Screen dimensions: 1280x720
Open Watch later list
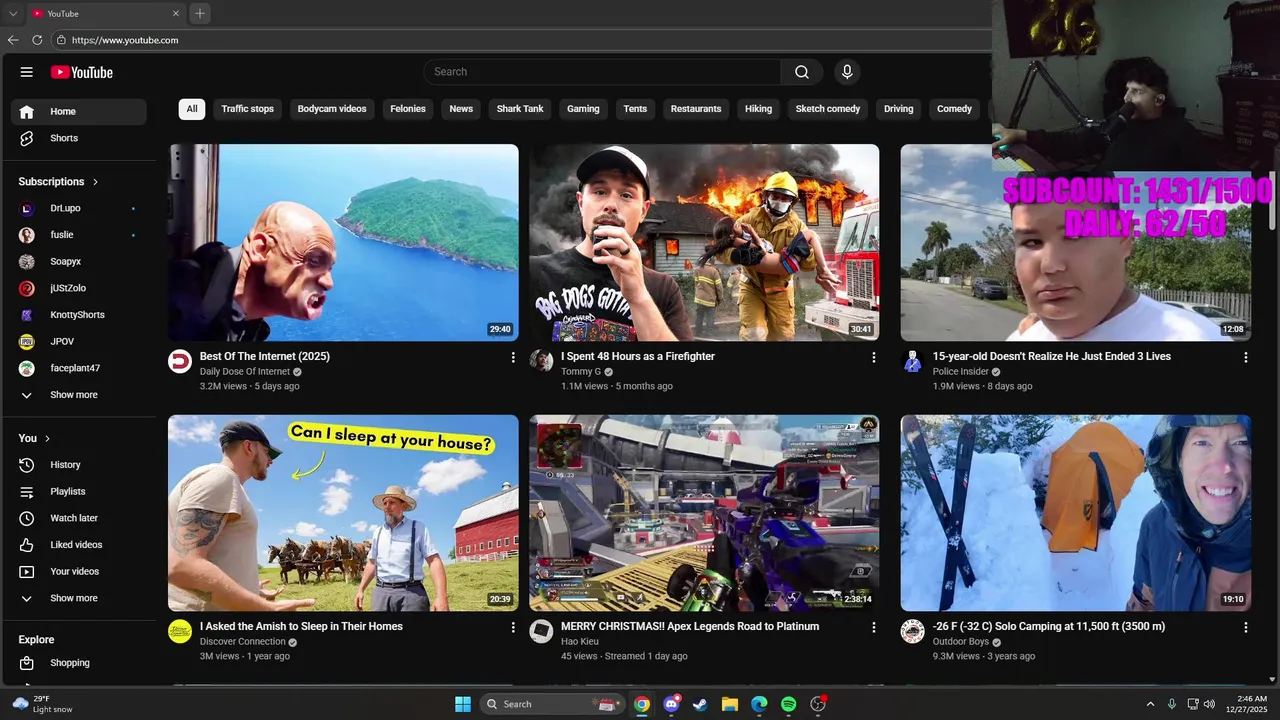[x=78, y=518]
